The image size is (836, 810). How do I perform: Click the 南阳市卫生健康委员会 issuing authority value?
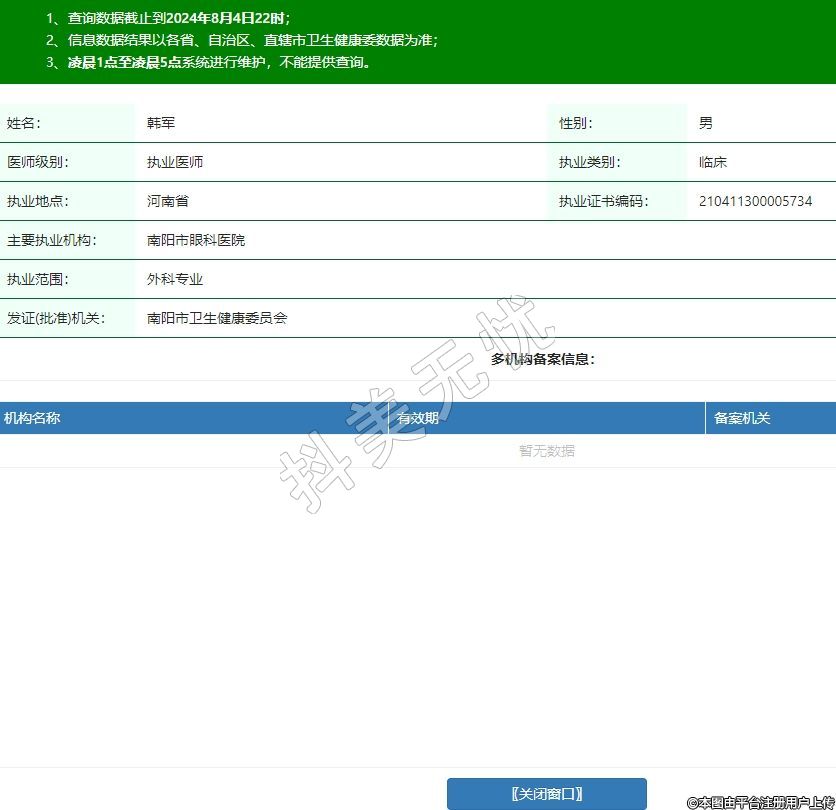pos(217,318)
